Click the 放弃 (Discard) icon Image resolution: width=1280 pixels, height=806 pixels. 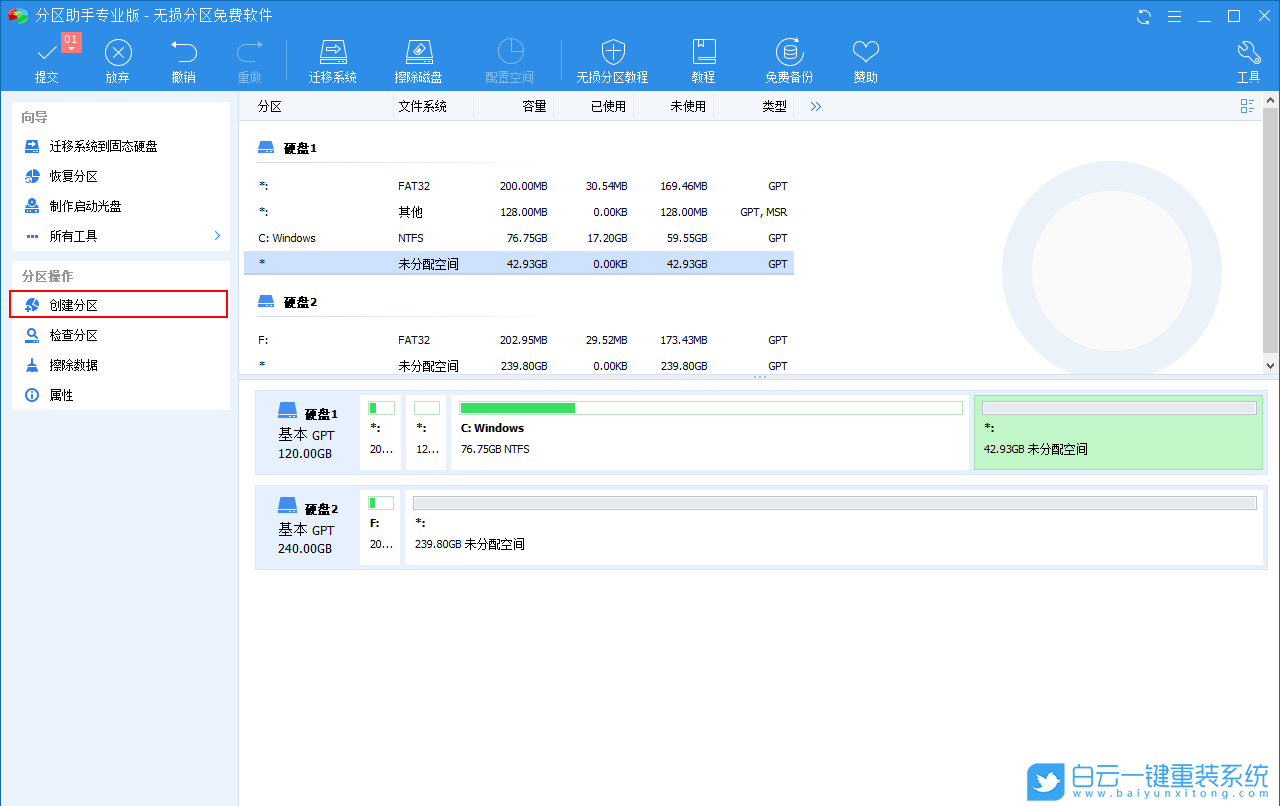pyautogui.click(x=118, y=53)
